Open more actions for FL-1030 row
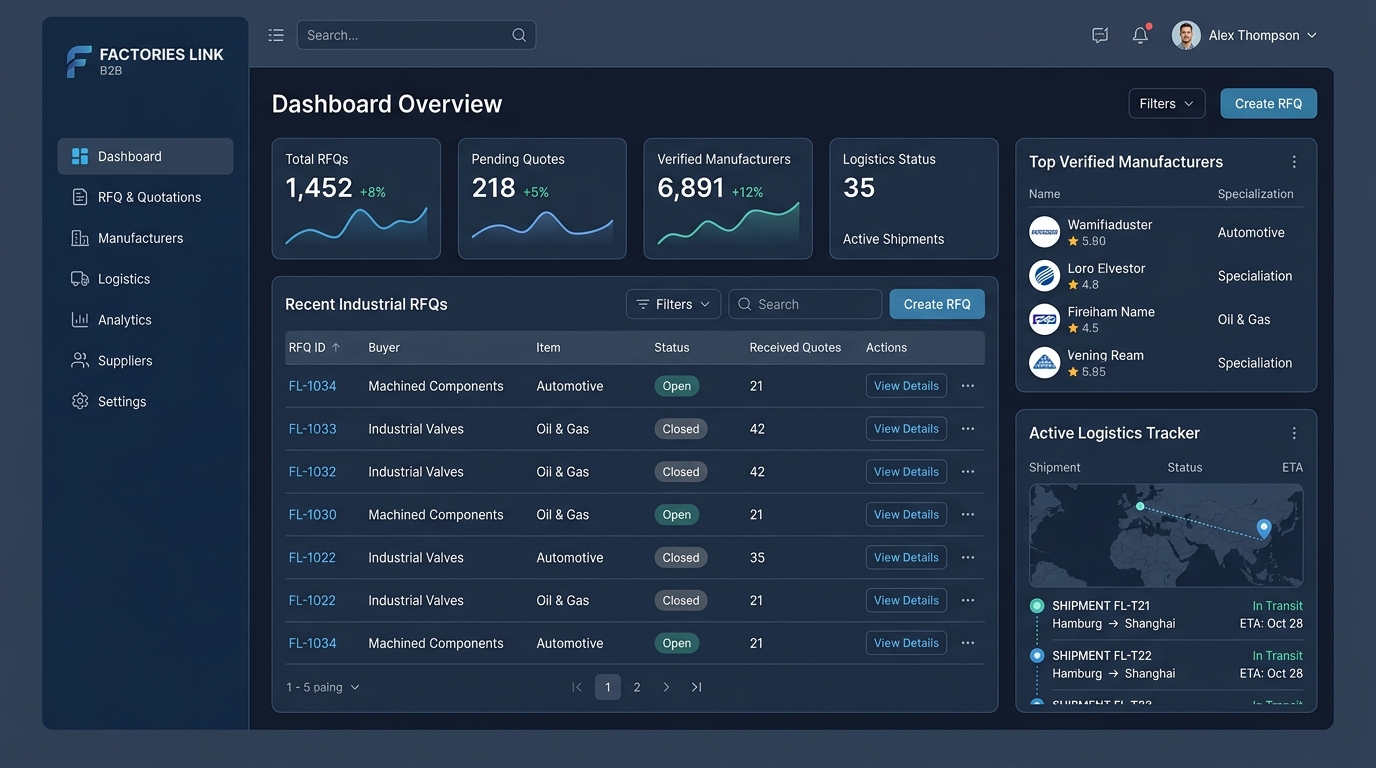Viewport: 1376px width, 768px height. [x=968, y=515]
